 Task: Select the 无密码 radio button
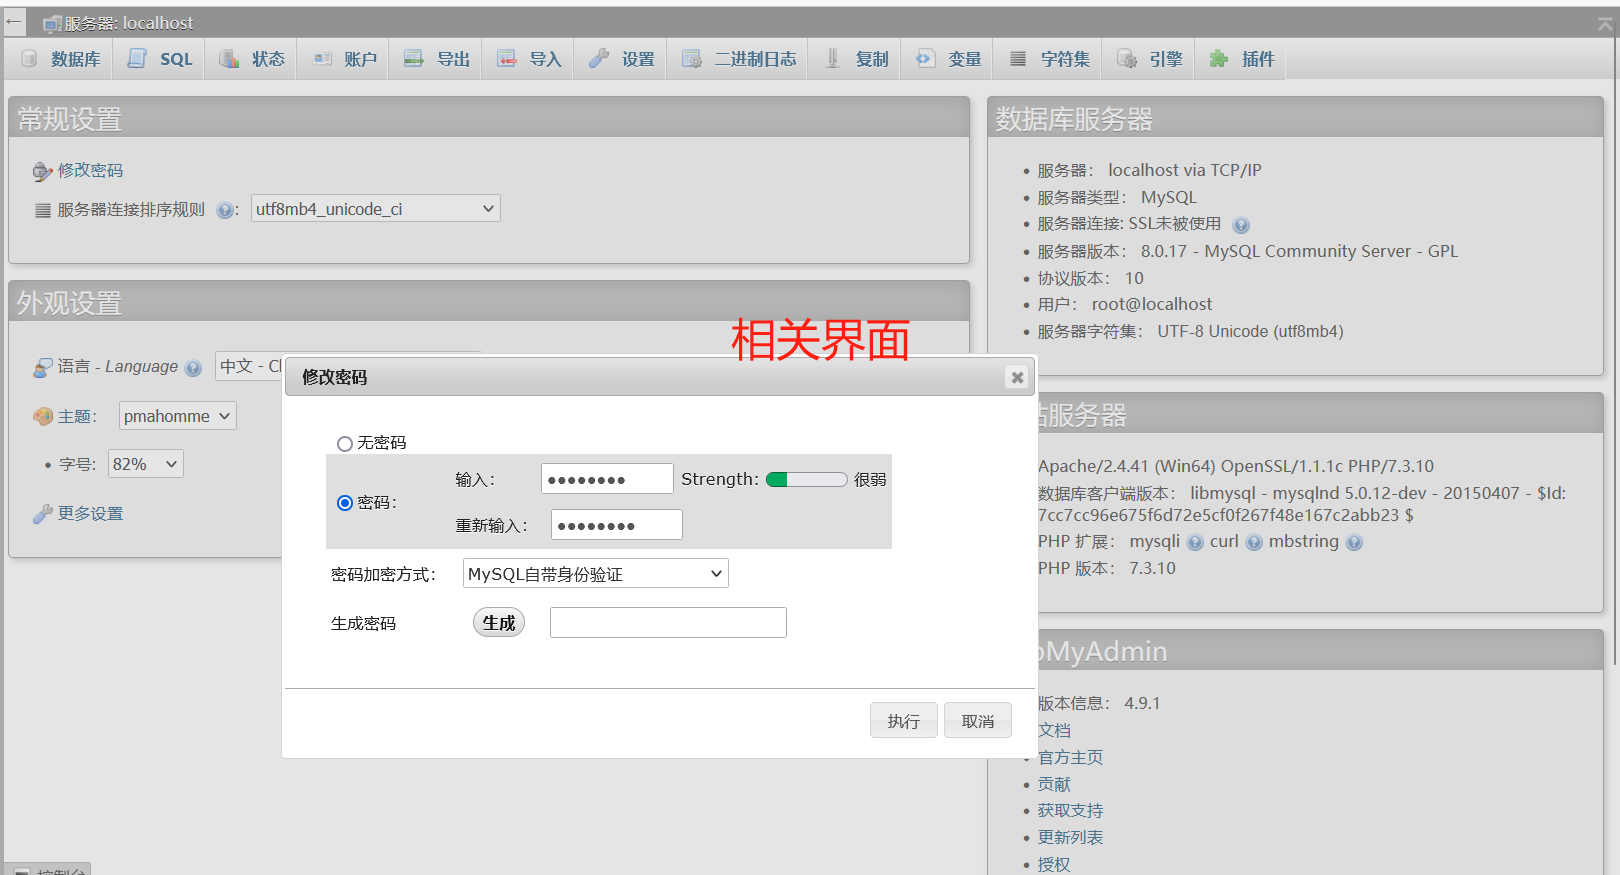click(345, 444)
